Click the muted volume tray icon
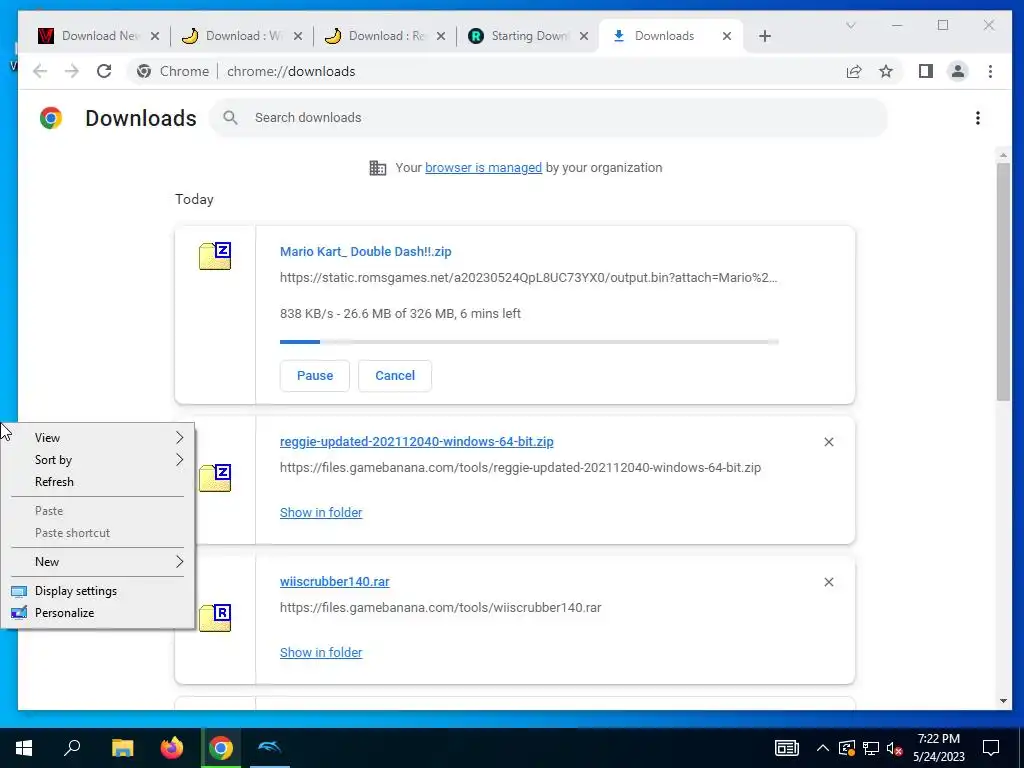The image size is (1024, 768). point(894,748)
